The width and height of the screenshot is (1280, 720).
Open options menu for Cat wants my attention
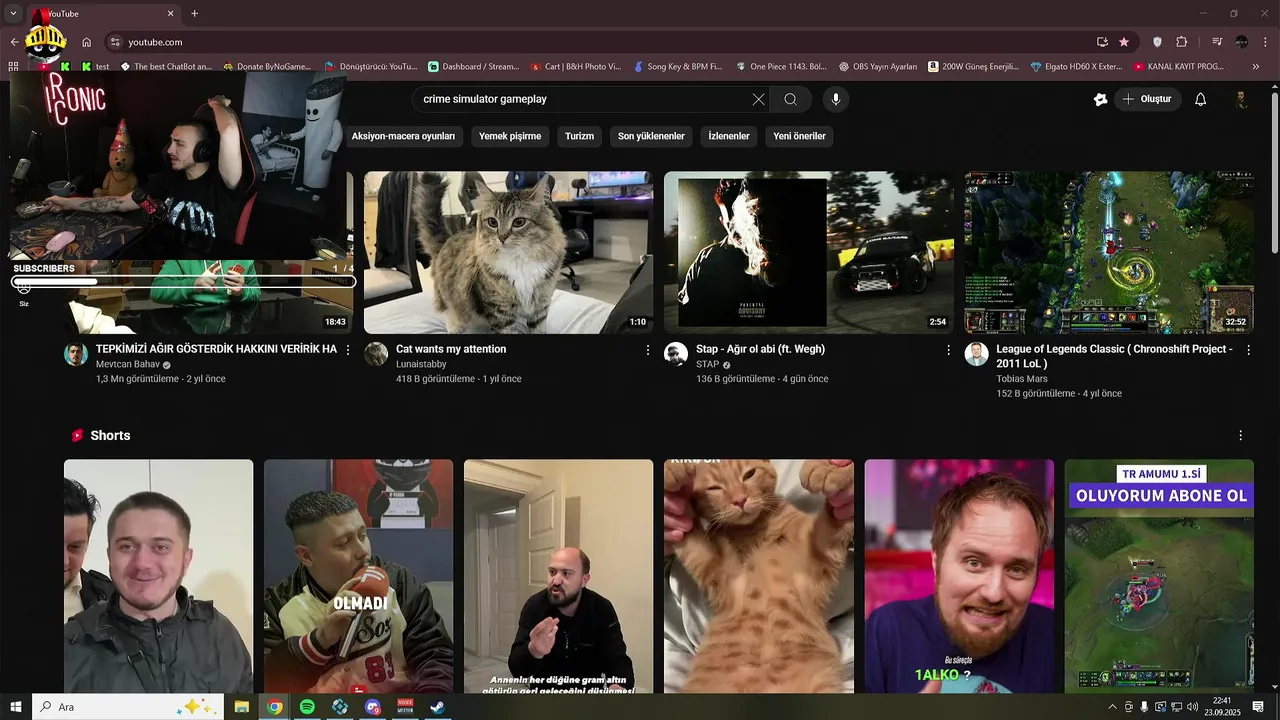[x=648, y=350]
